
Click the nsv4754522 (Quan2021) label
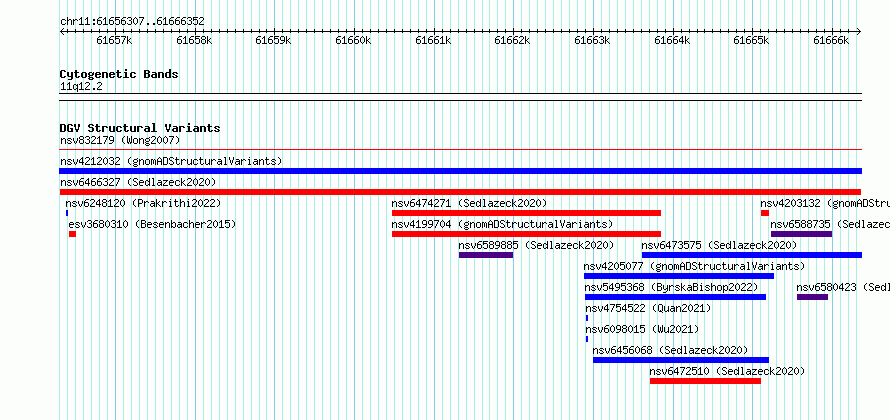[x=648, y=308]
